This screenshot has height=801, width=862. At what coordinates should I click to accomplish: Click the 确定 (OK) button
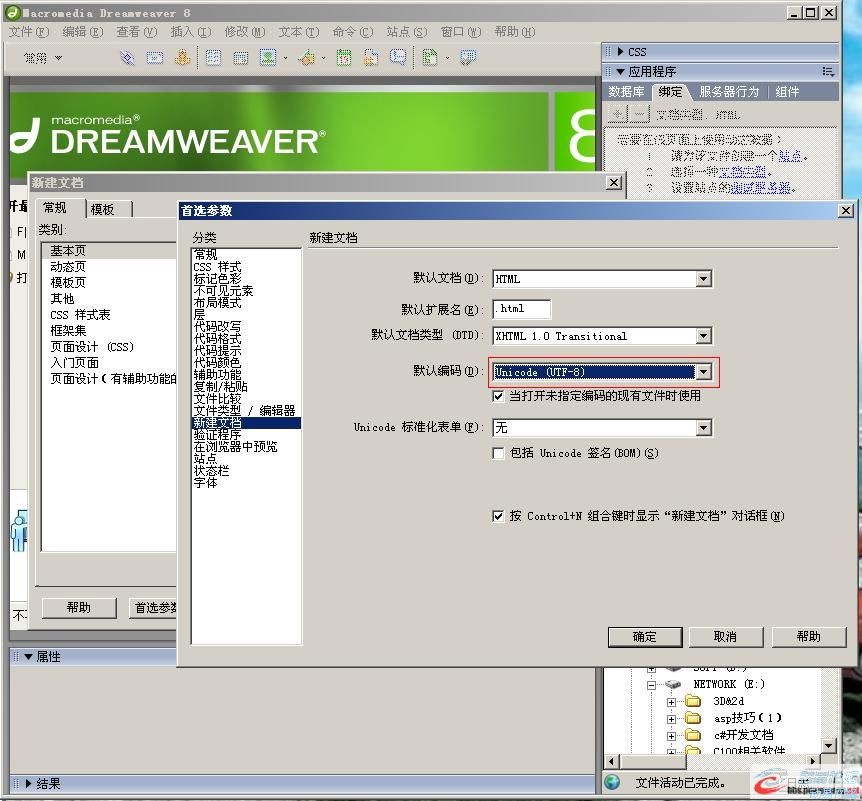pyautogui.click(x=645, y=637)
